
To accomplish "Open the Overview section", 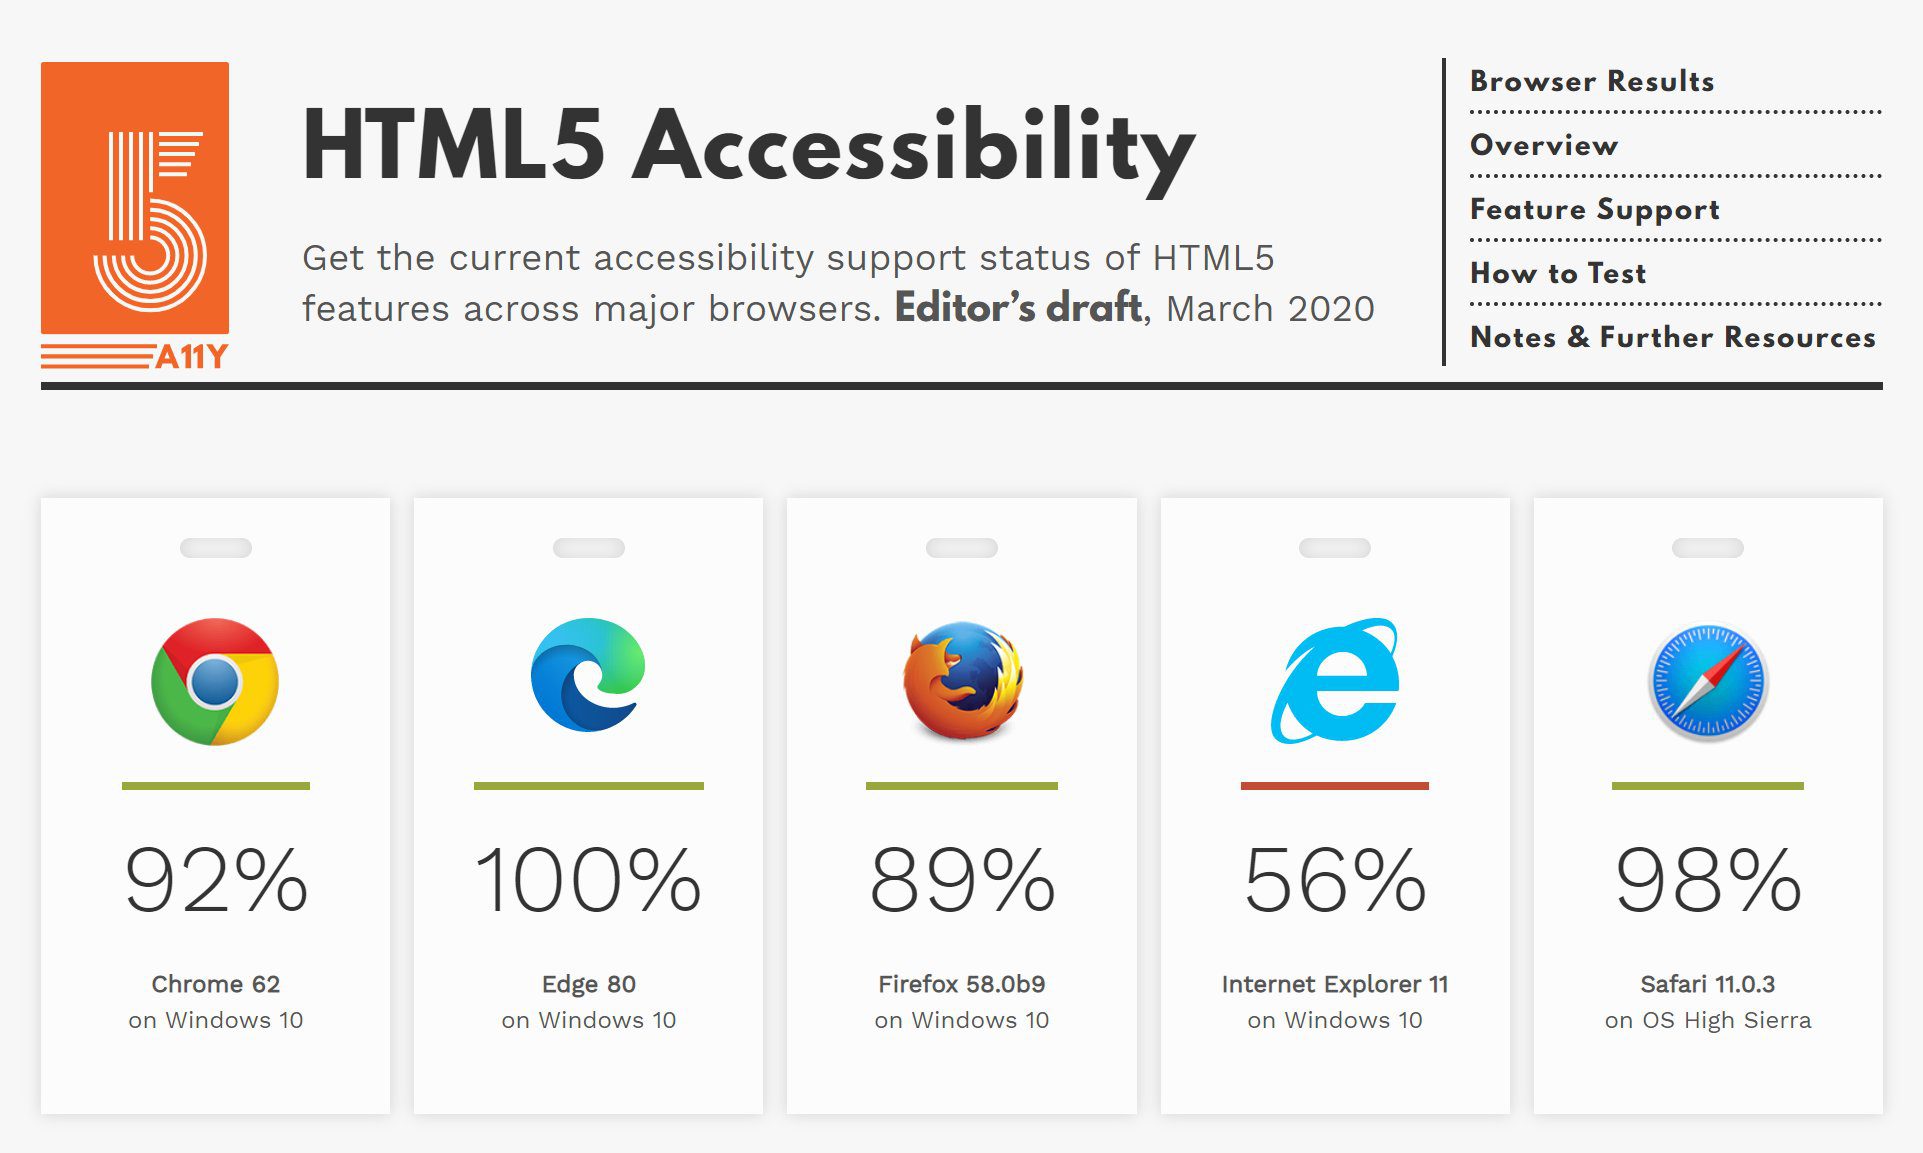I will click(x=1542, y=146).
